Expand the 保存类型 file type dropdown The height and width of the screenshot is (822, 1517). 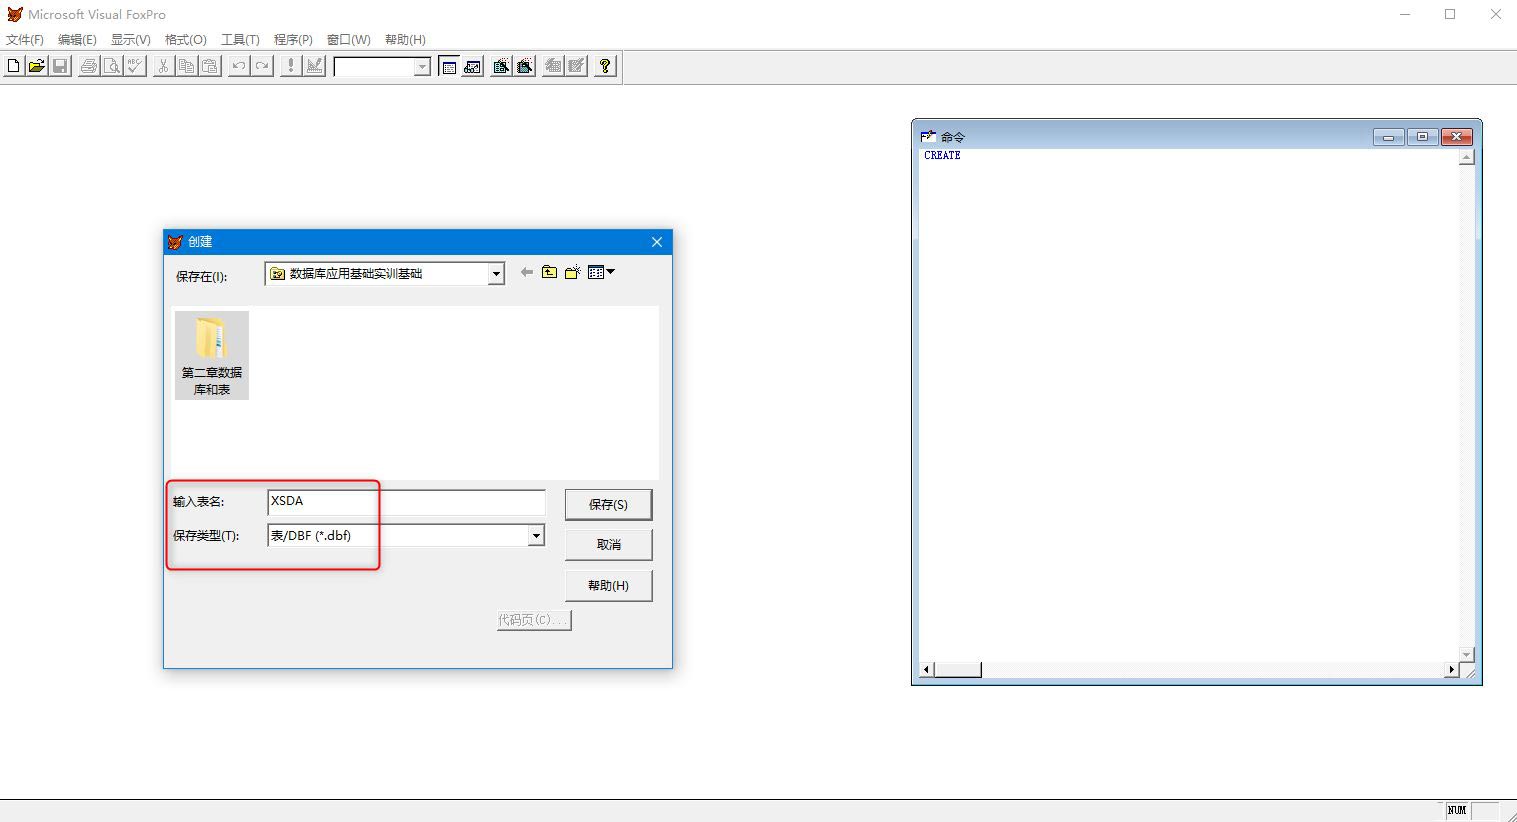coord(536,536)
